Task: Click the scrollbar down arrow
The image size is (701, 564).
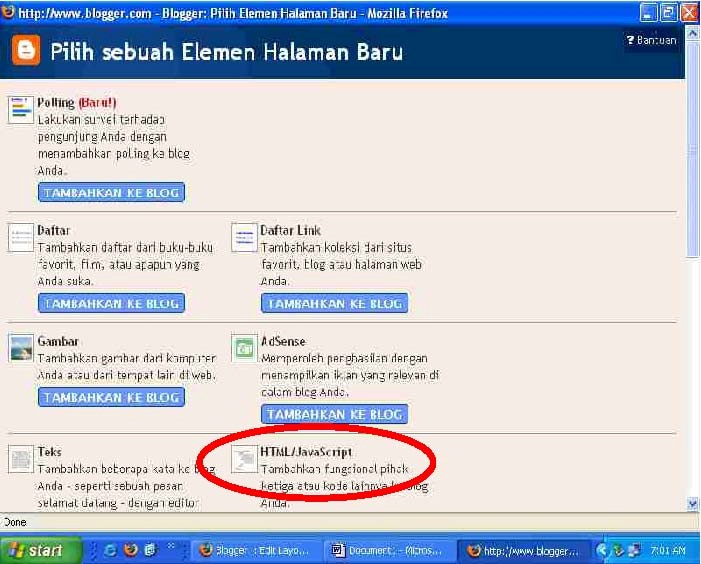Action: (693, 504)
